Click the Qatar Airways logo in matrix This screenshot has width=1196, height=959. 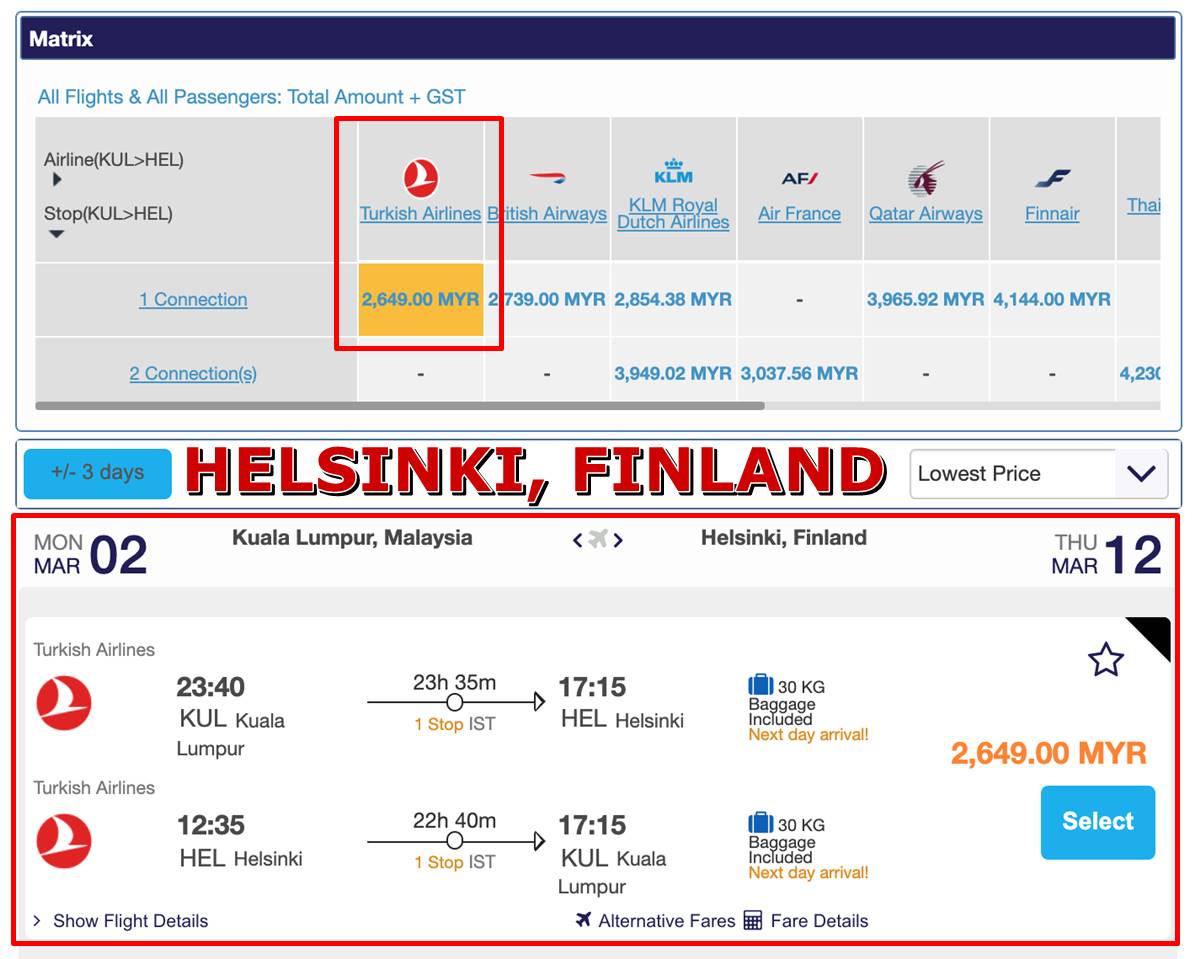point(926,179)
